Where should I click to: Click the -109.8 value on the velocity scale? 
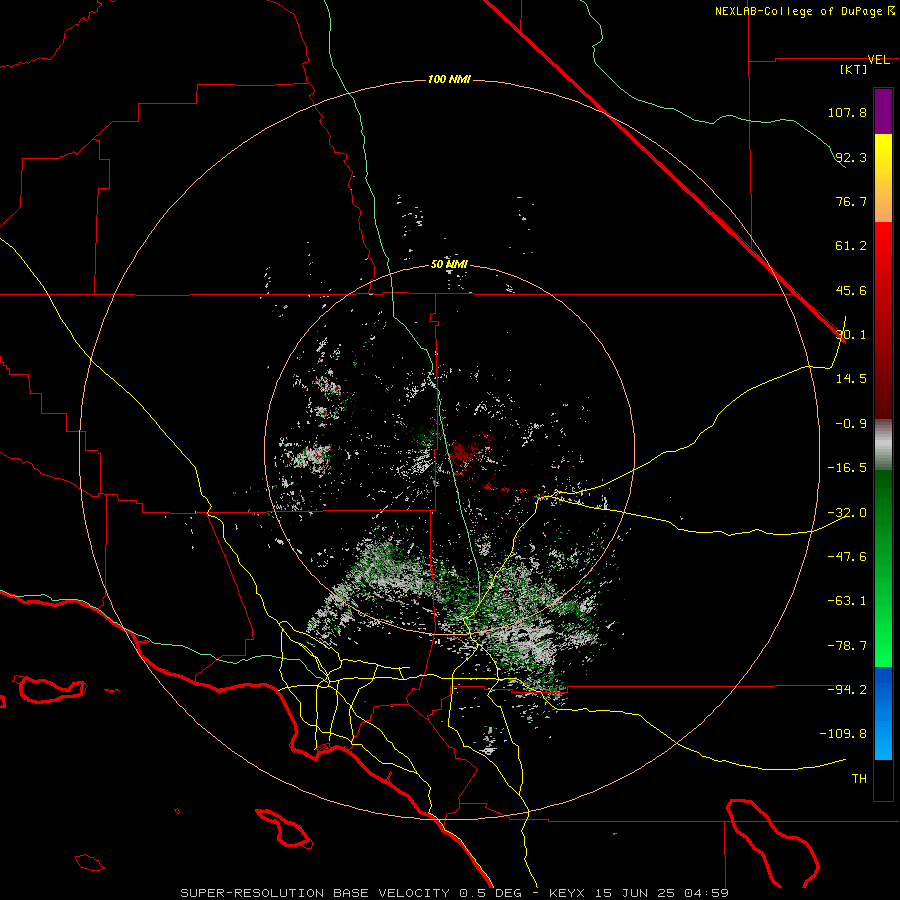844,734
